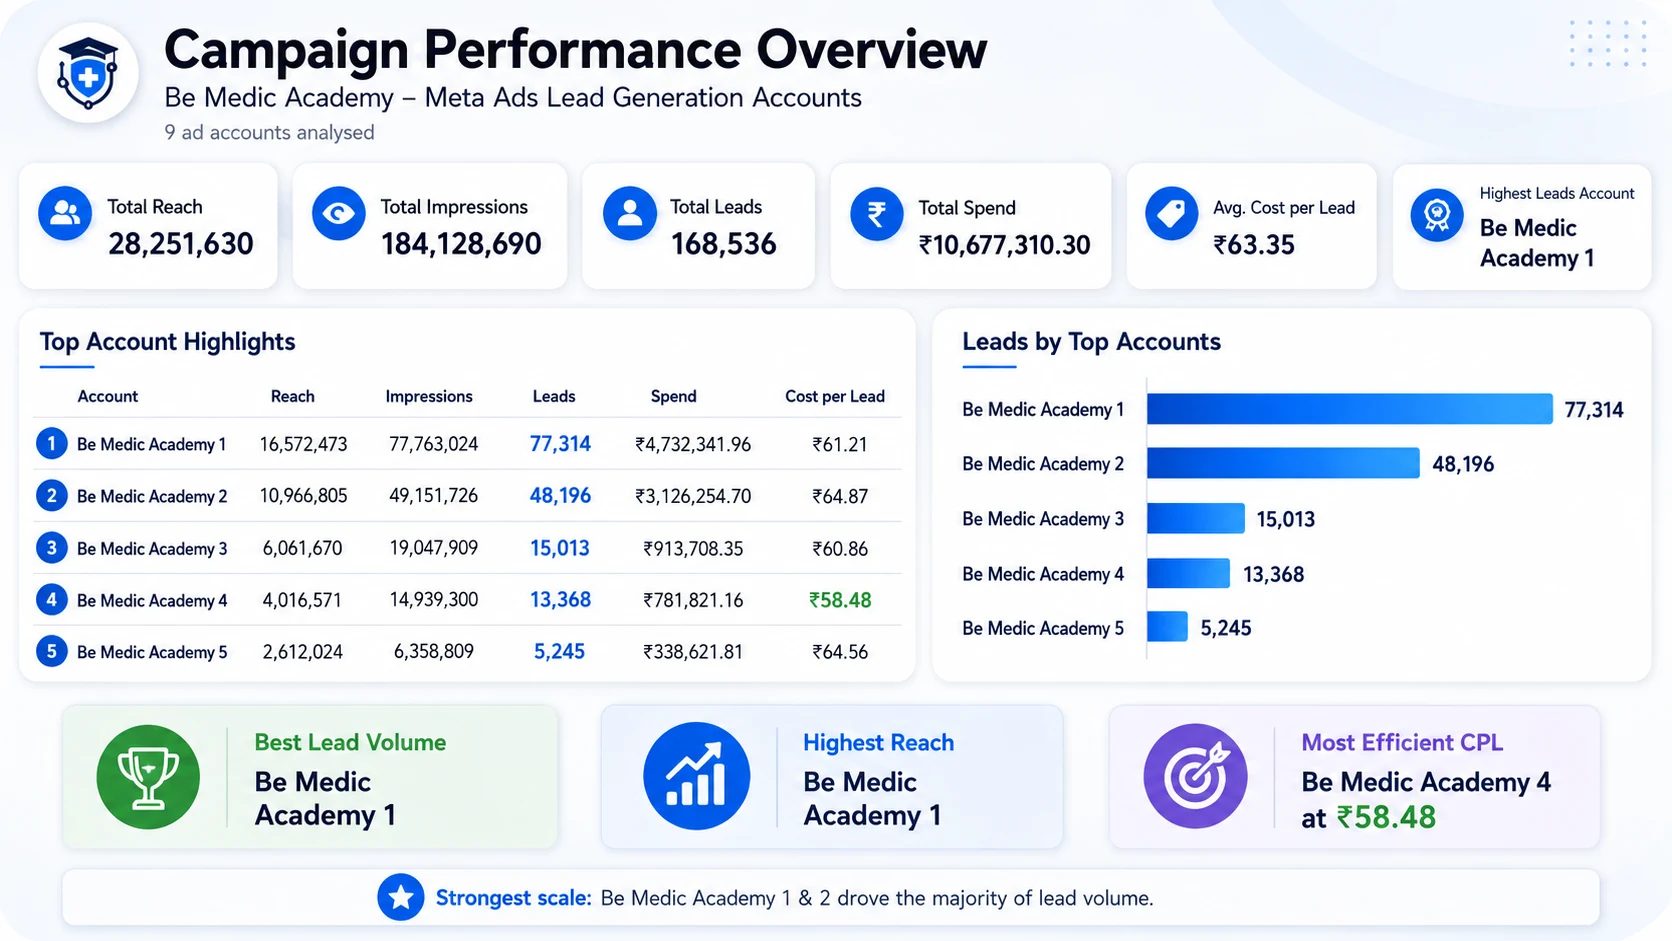Click the Leads column header
1672x941 pixels.
click(554, 396)
